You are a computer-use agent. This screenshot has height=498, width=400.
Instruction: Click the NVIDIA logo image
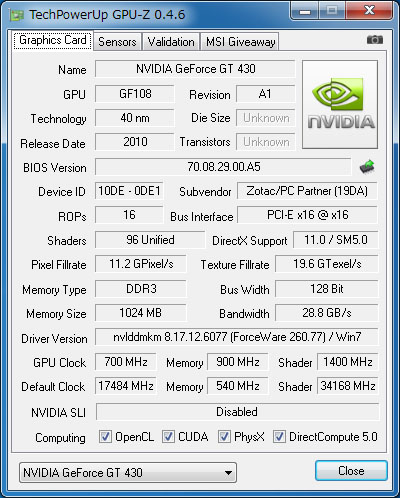(340, 104)
